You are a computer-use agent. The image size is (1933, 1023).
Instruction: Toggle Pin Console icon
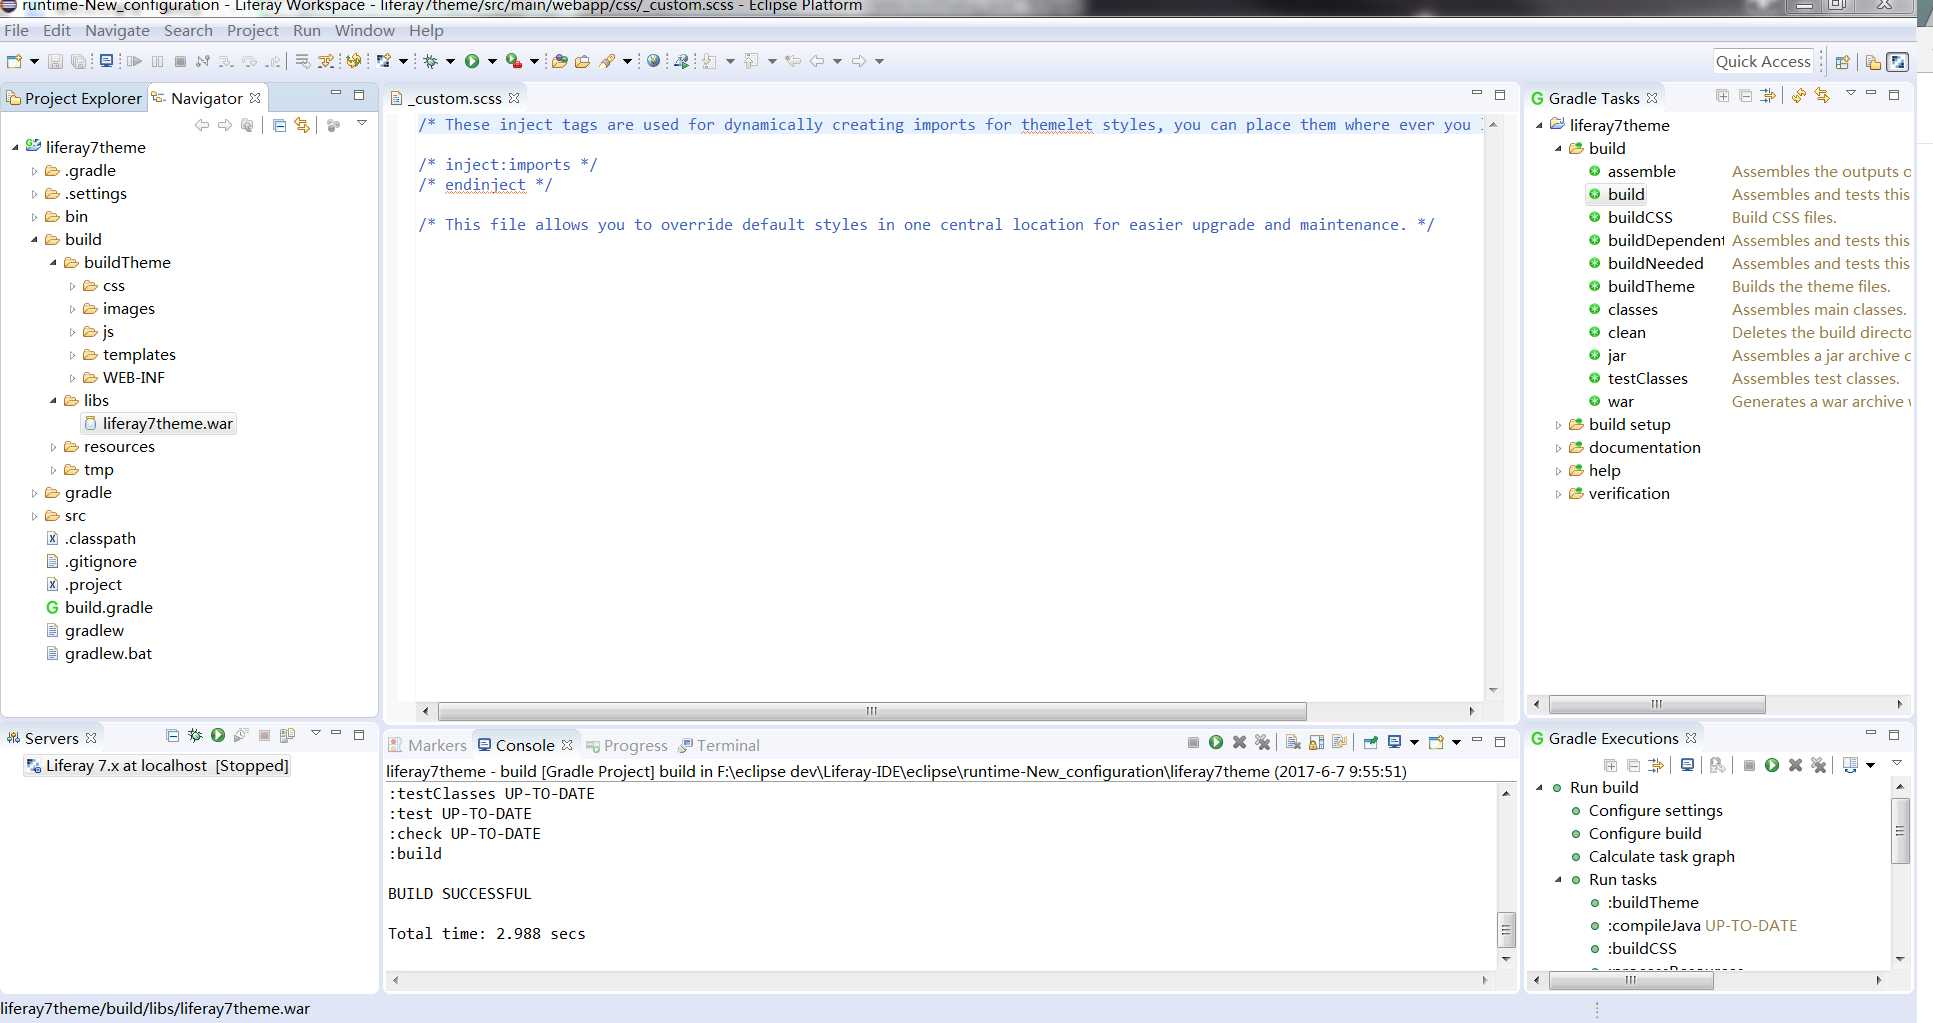coord(1370,742)
